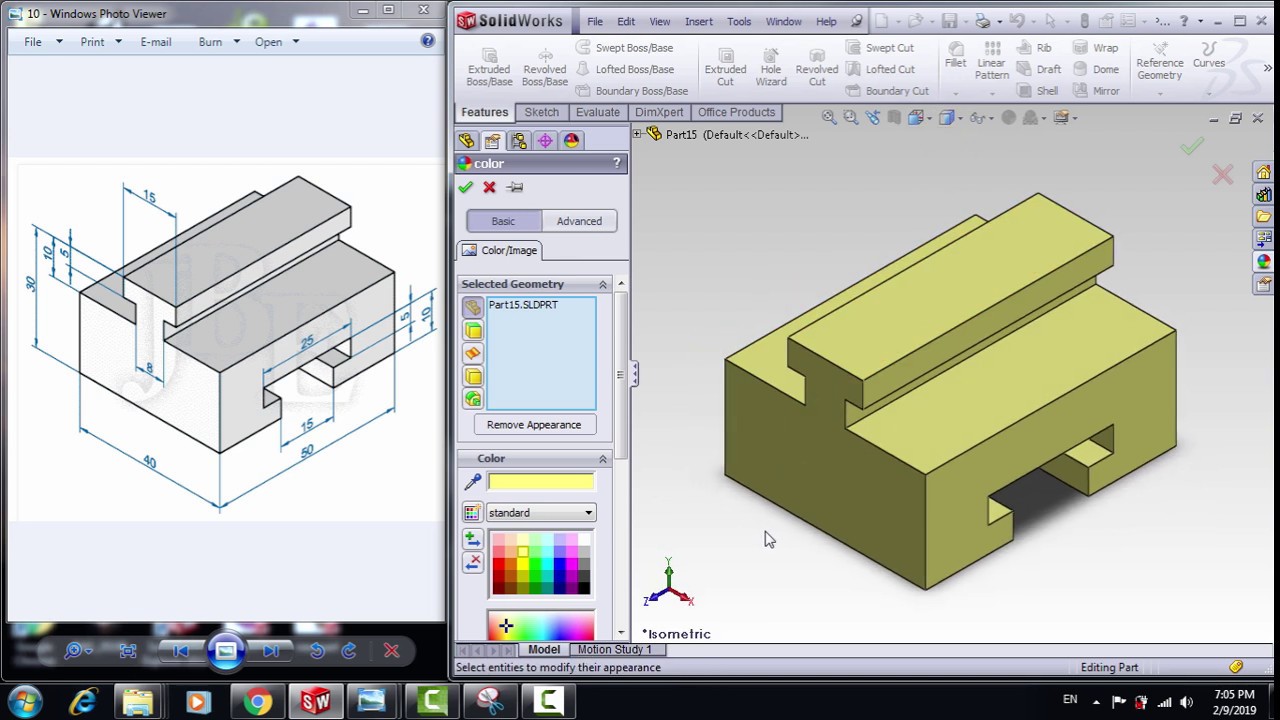The width and height of the screenshot is (1280, 720).
Task: Expand Part15 tree in flyout
Action: coord(637,134)
